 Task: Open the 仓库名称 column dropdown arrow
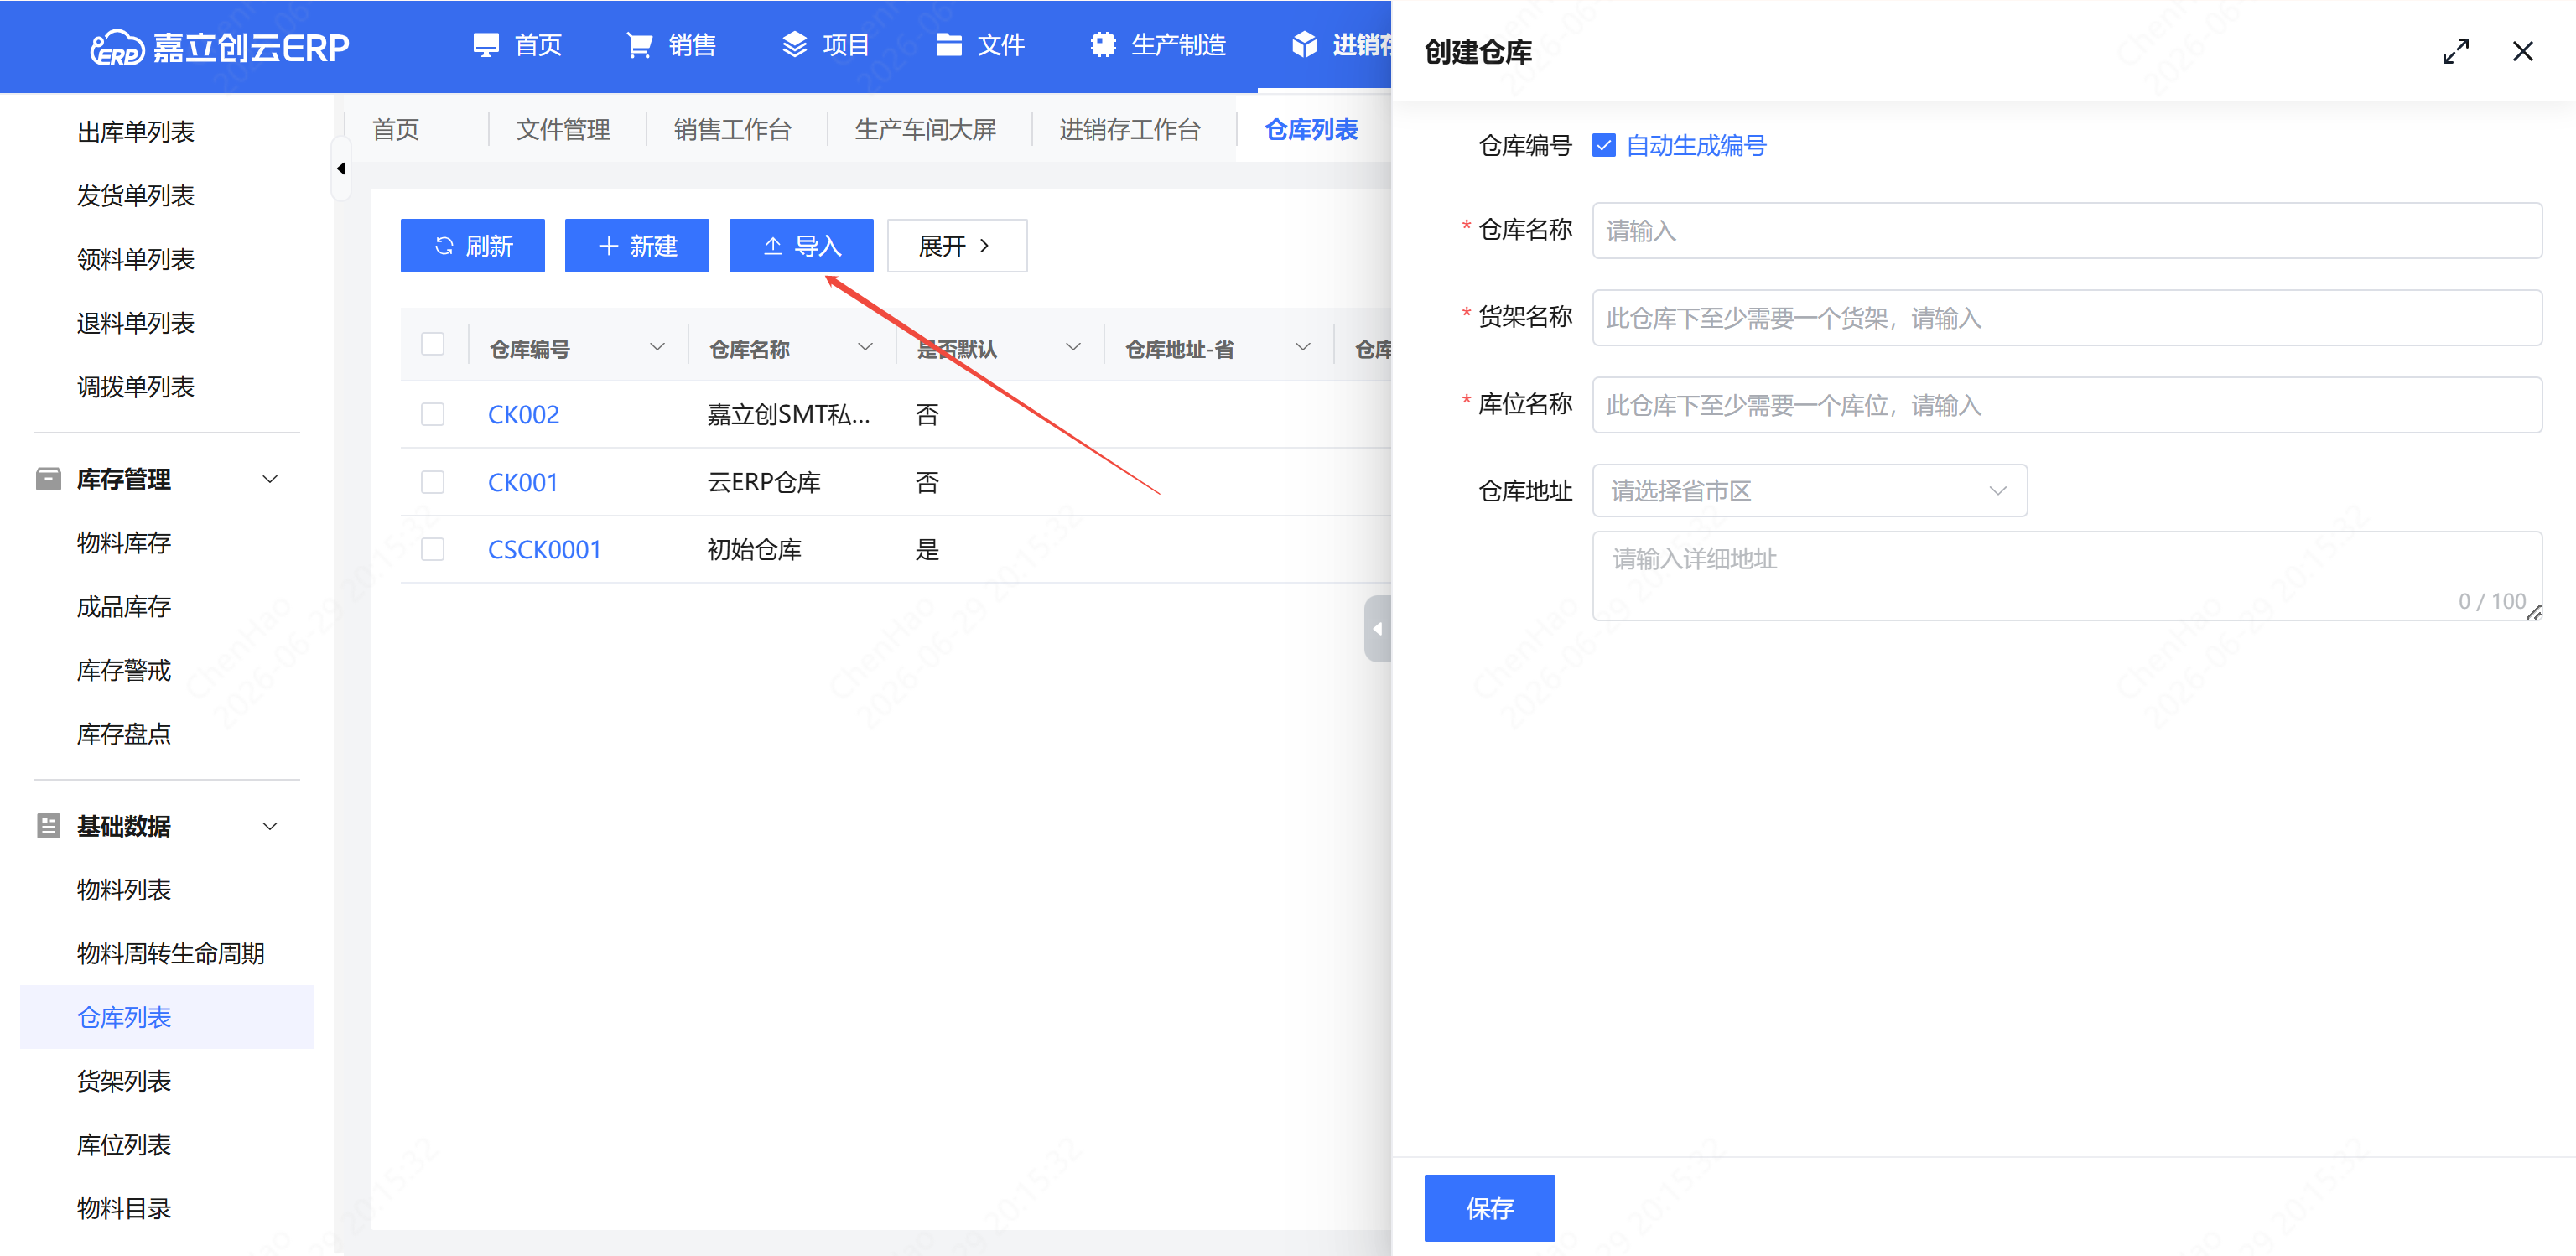coord(865,347)
